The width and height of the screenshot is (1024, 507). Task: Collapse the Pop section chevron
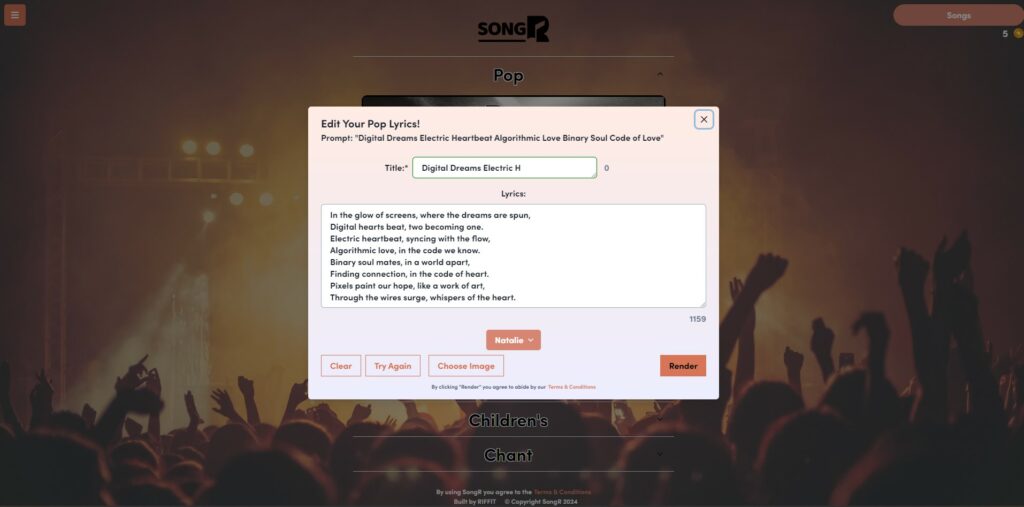[x=660, y=74]
